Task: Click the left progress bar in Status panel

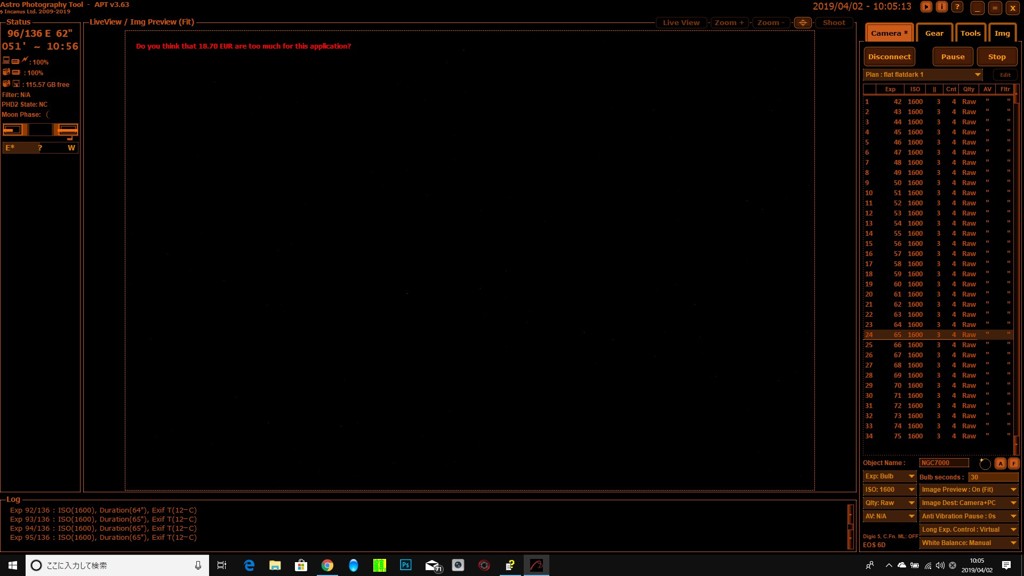Action: (14, 130)
